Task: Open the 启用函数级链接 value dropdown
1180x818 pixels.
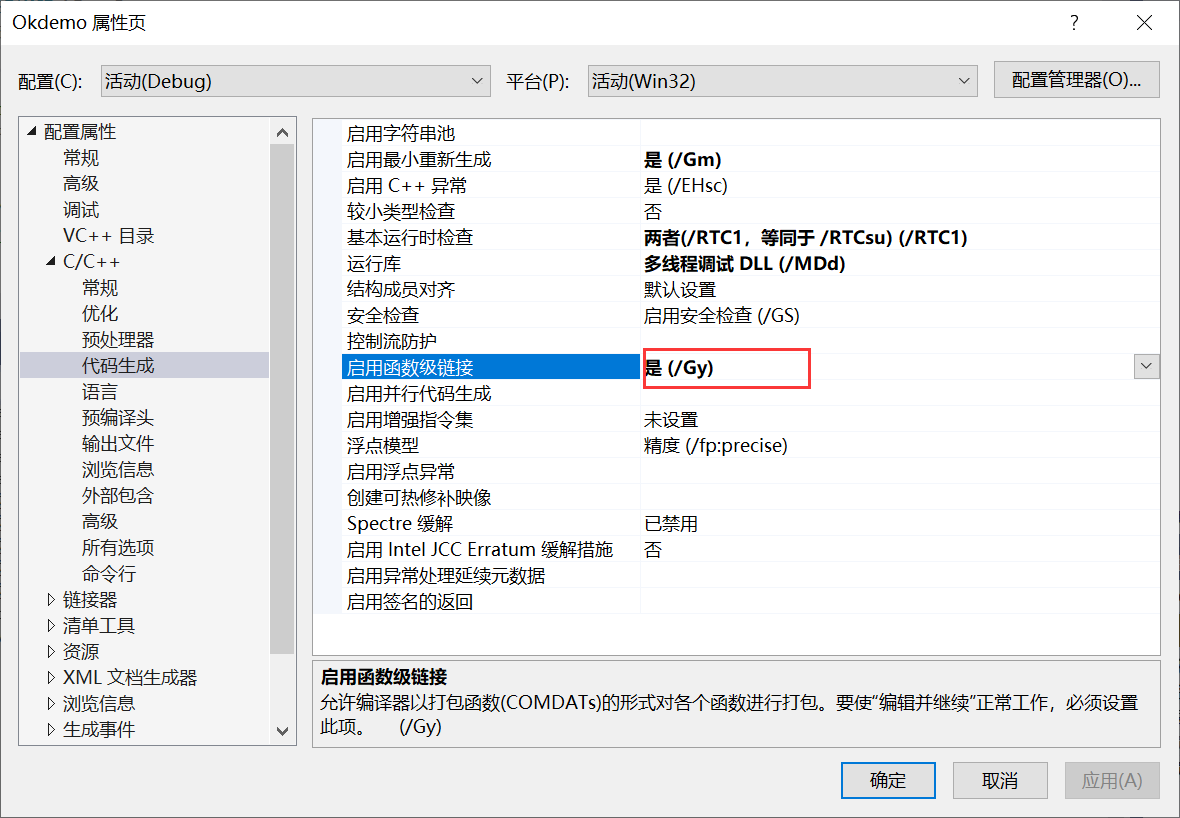Action: tap(1146, 366)
